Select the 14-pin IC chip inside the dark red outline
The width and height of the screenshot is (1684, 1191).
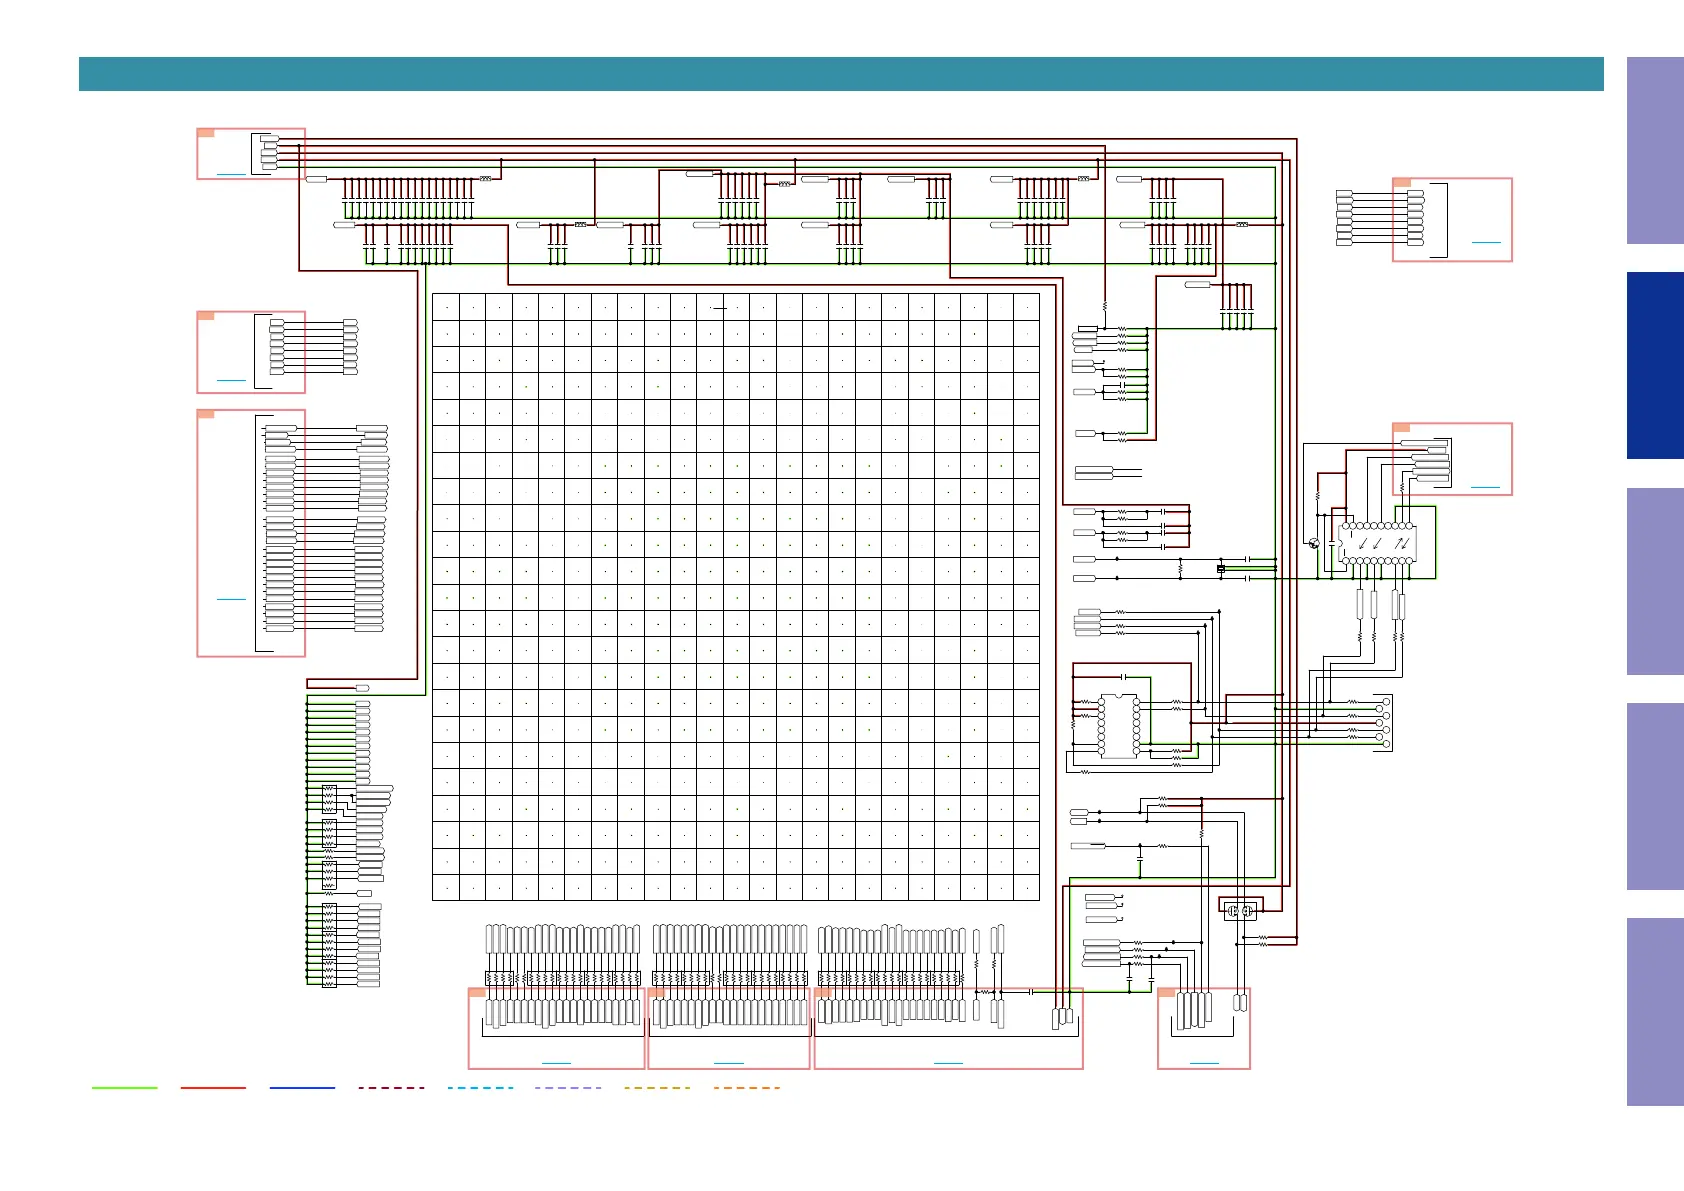click(1119, 725)
